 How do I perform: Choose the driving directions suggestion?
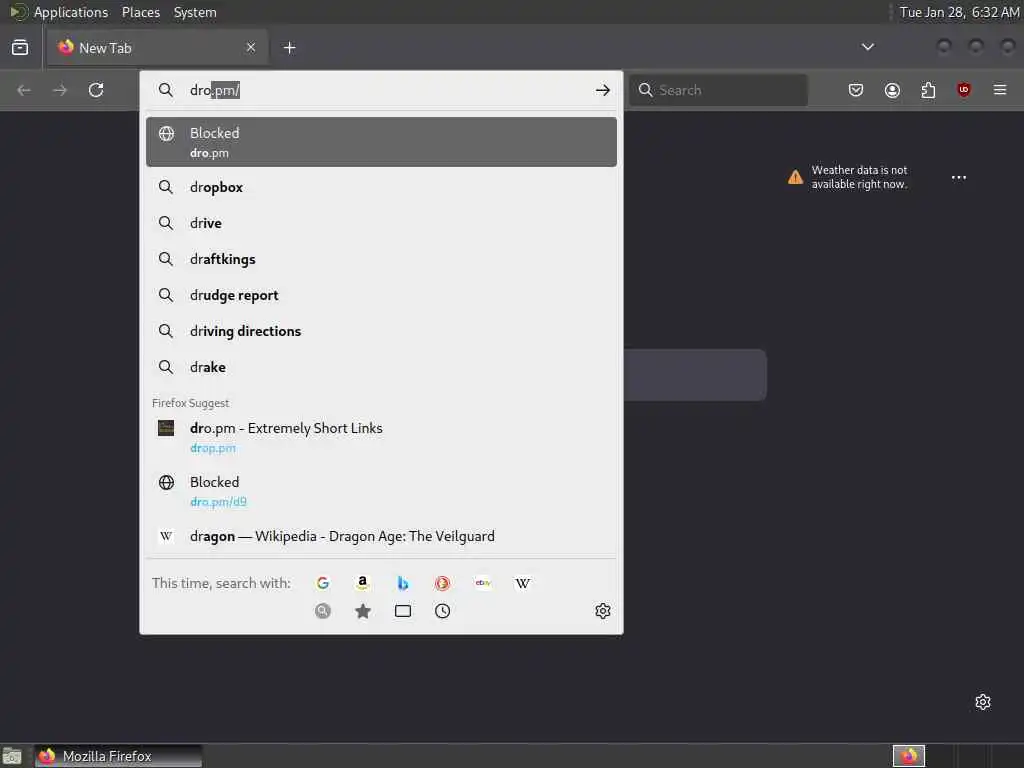tap(381, 330)
